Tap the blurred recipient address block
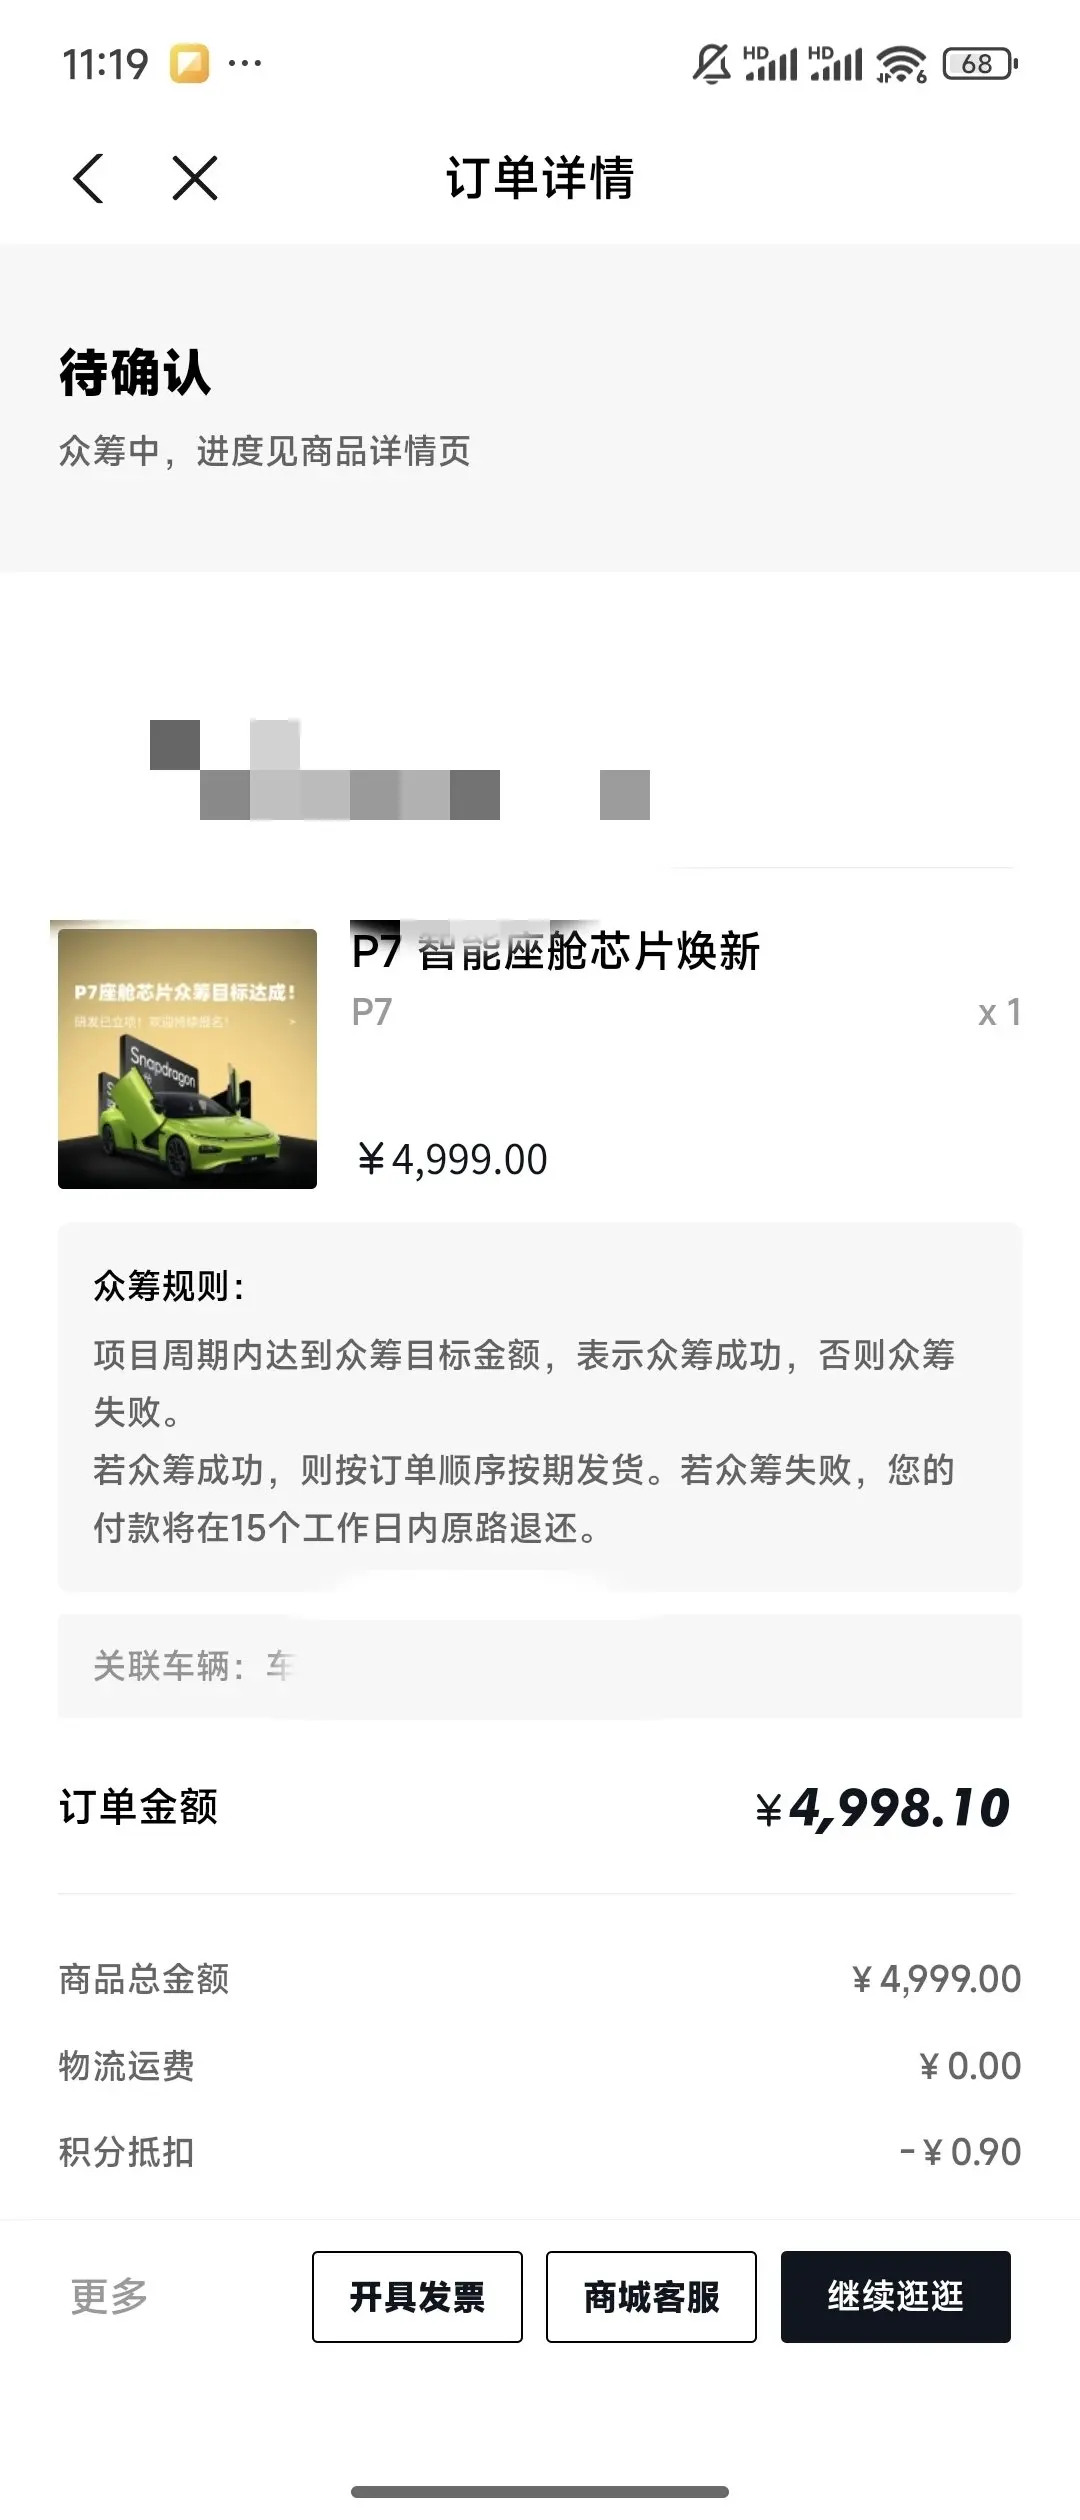Image resolution: width=1080 pixels, height=2520 pixels. [x=400, y=769]
